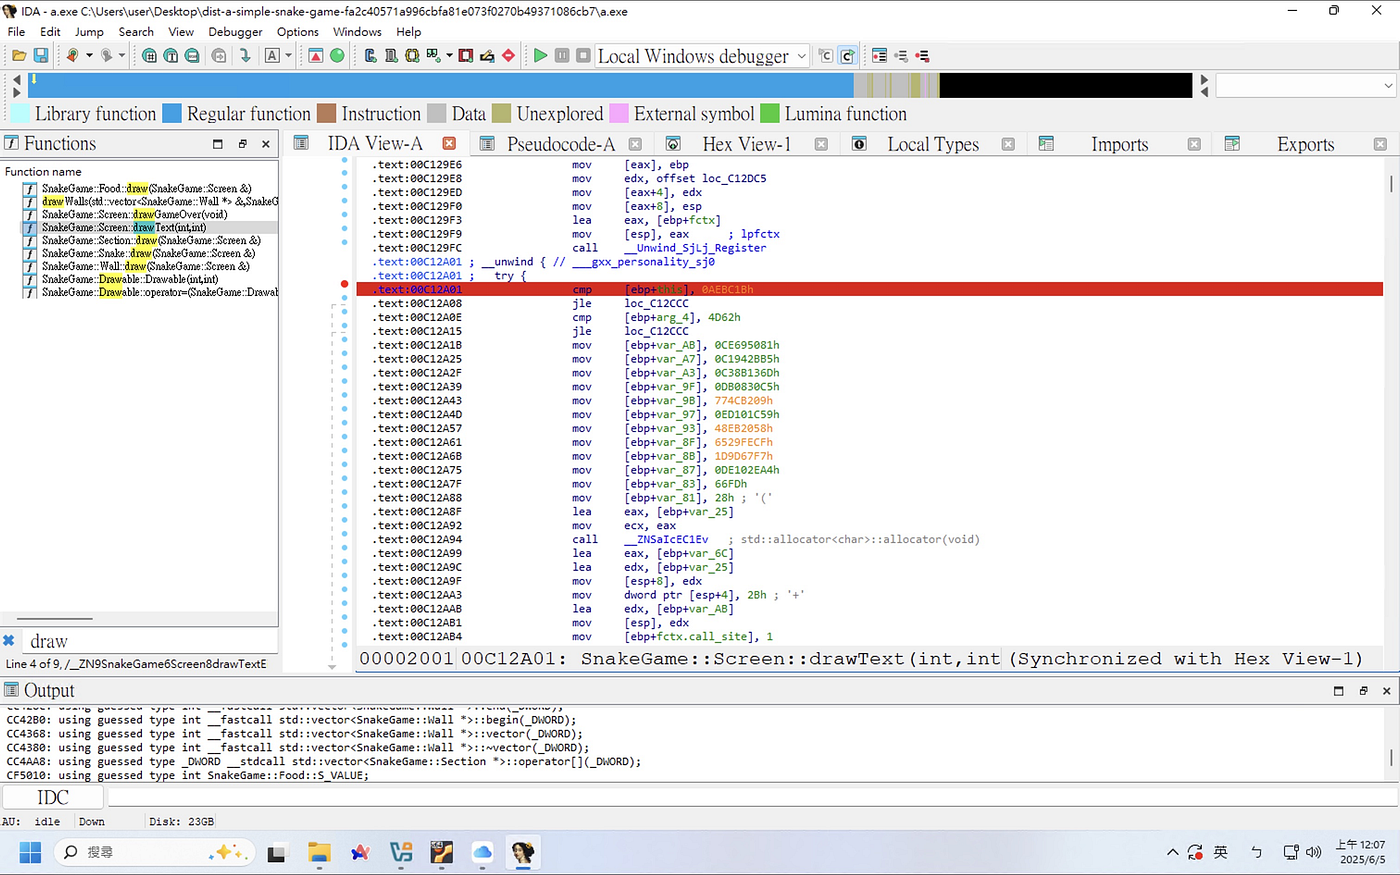
Task: Open the Windows menu
Action: [357, 32]
